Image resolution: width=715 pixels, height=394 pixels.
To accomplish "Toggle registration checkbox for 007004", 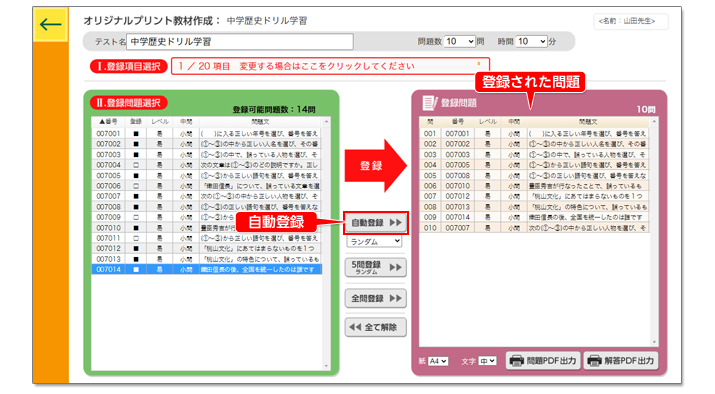I will pos(136,165).
